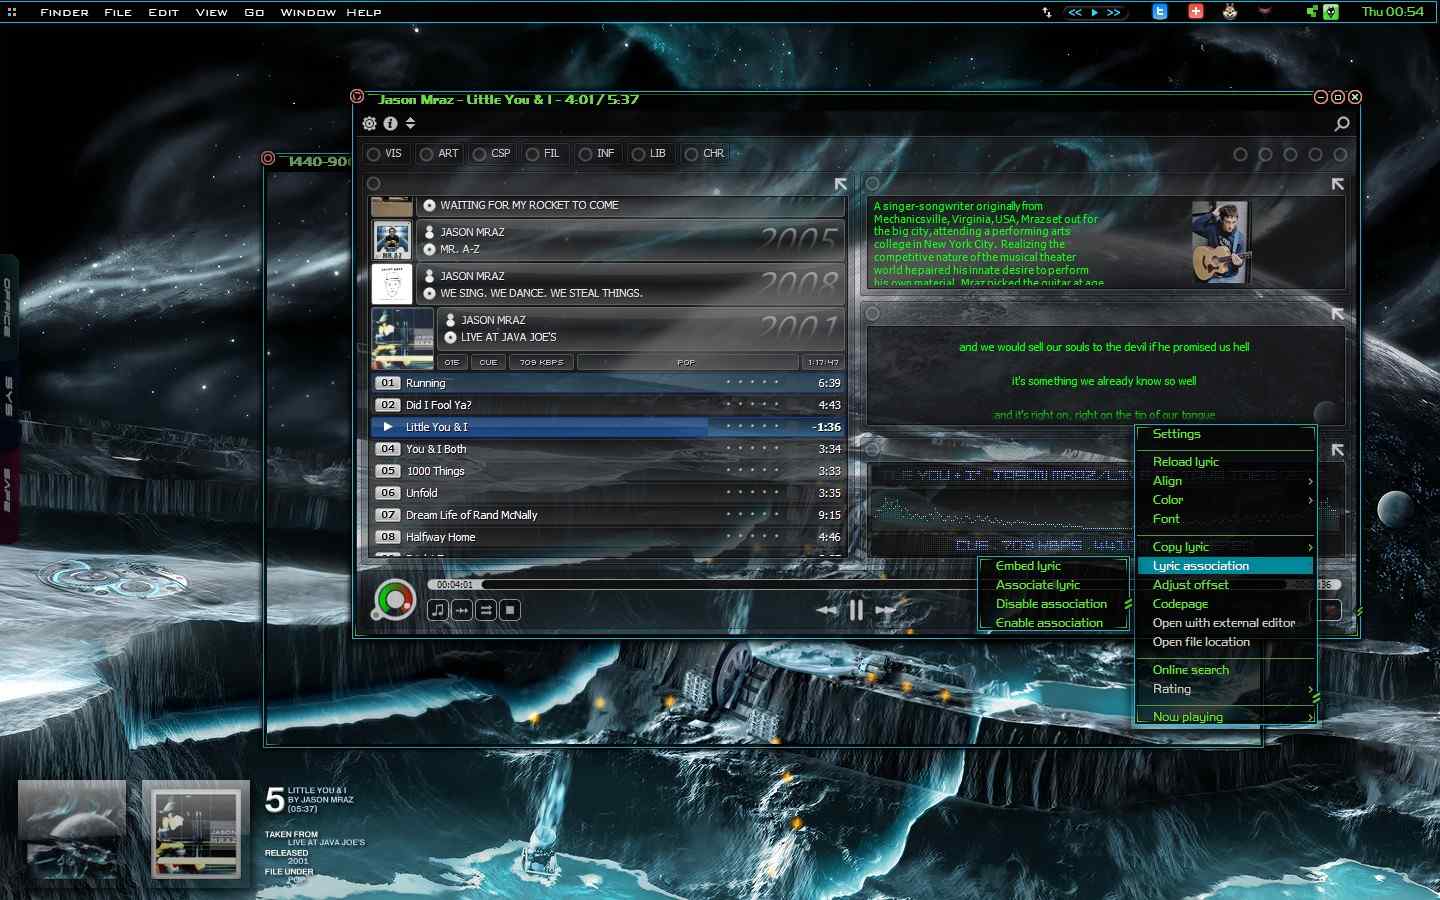Viewport: 1440px width, 900px height.
Task: Click Online search in the context menu
Action: pyautogui.click(x=1226, y=670)
